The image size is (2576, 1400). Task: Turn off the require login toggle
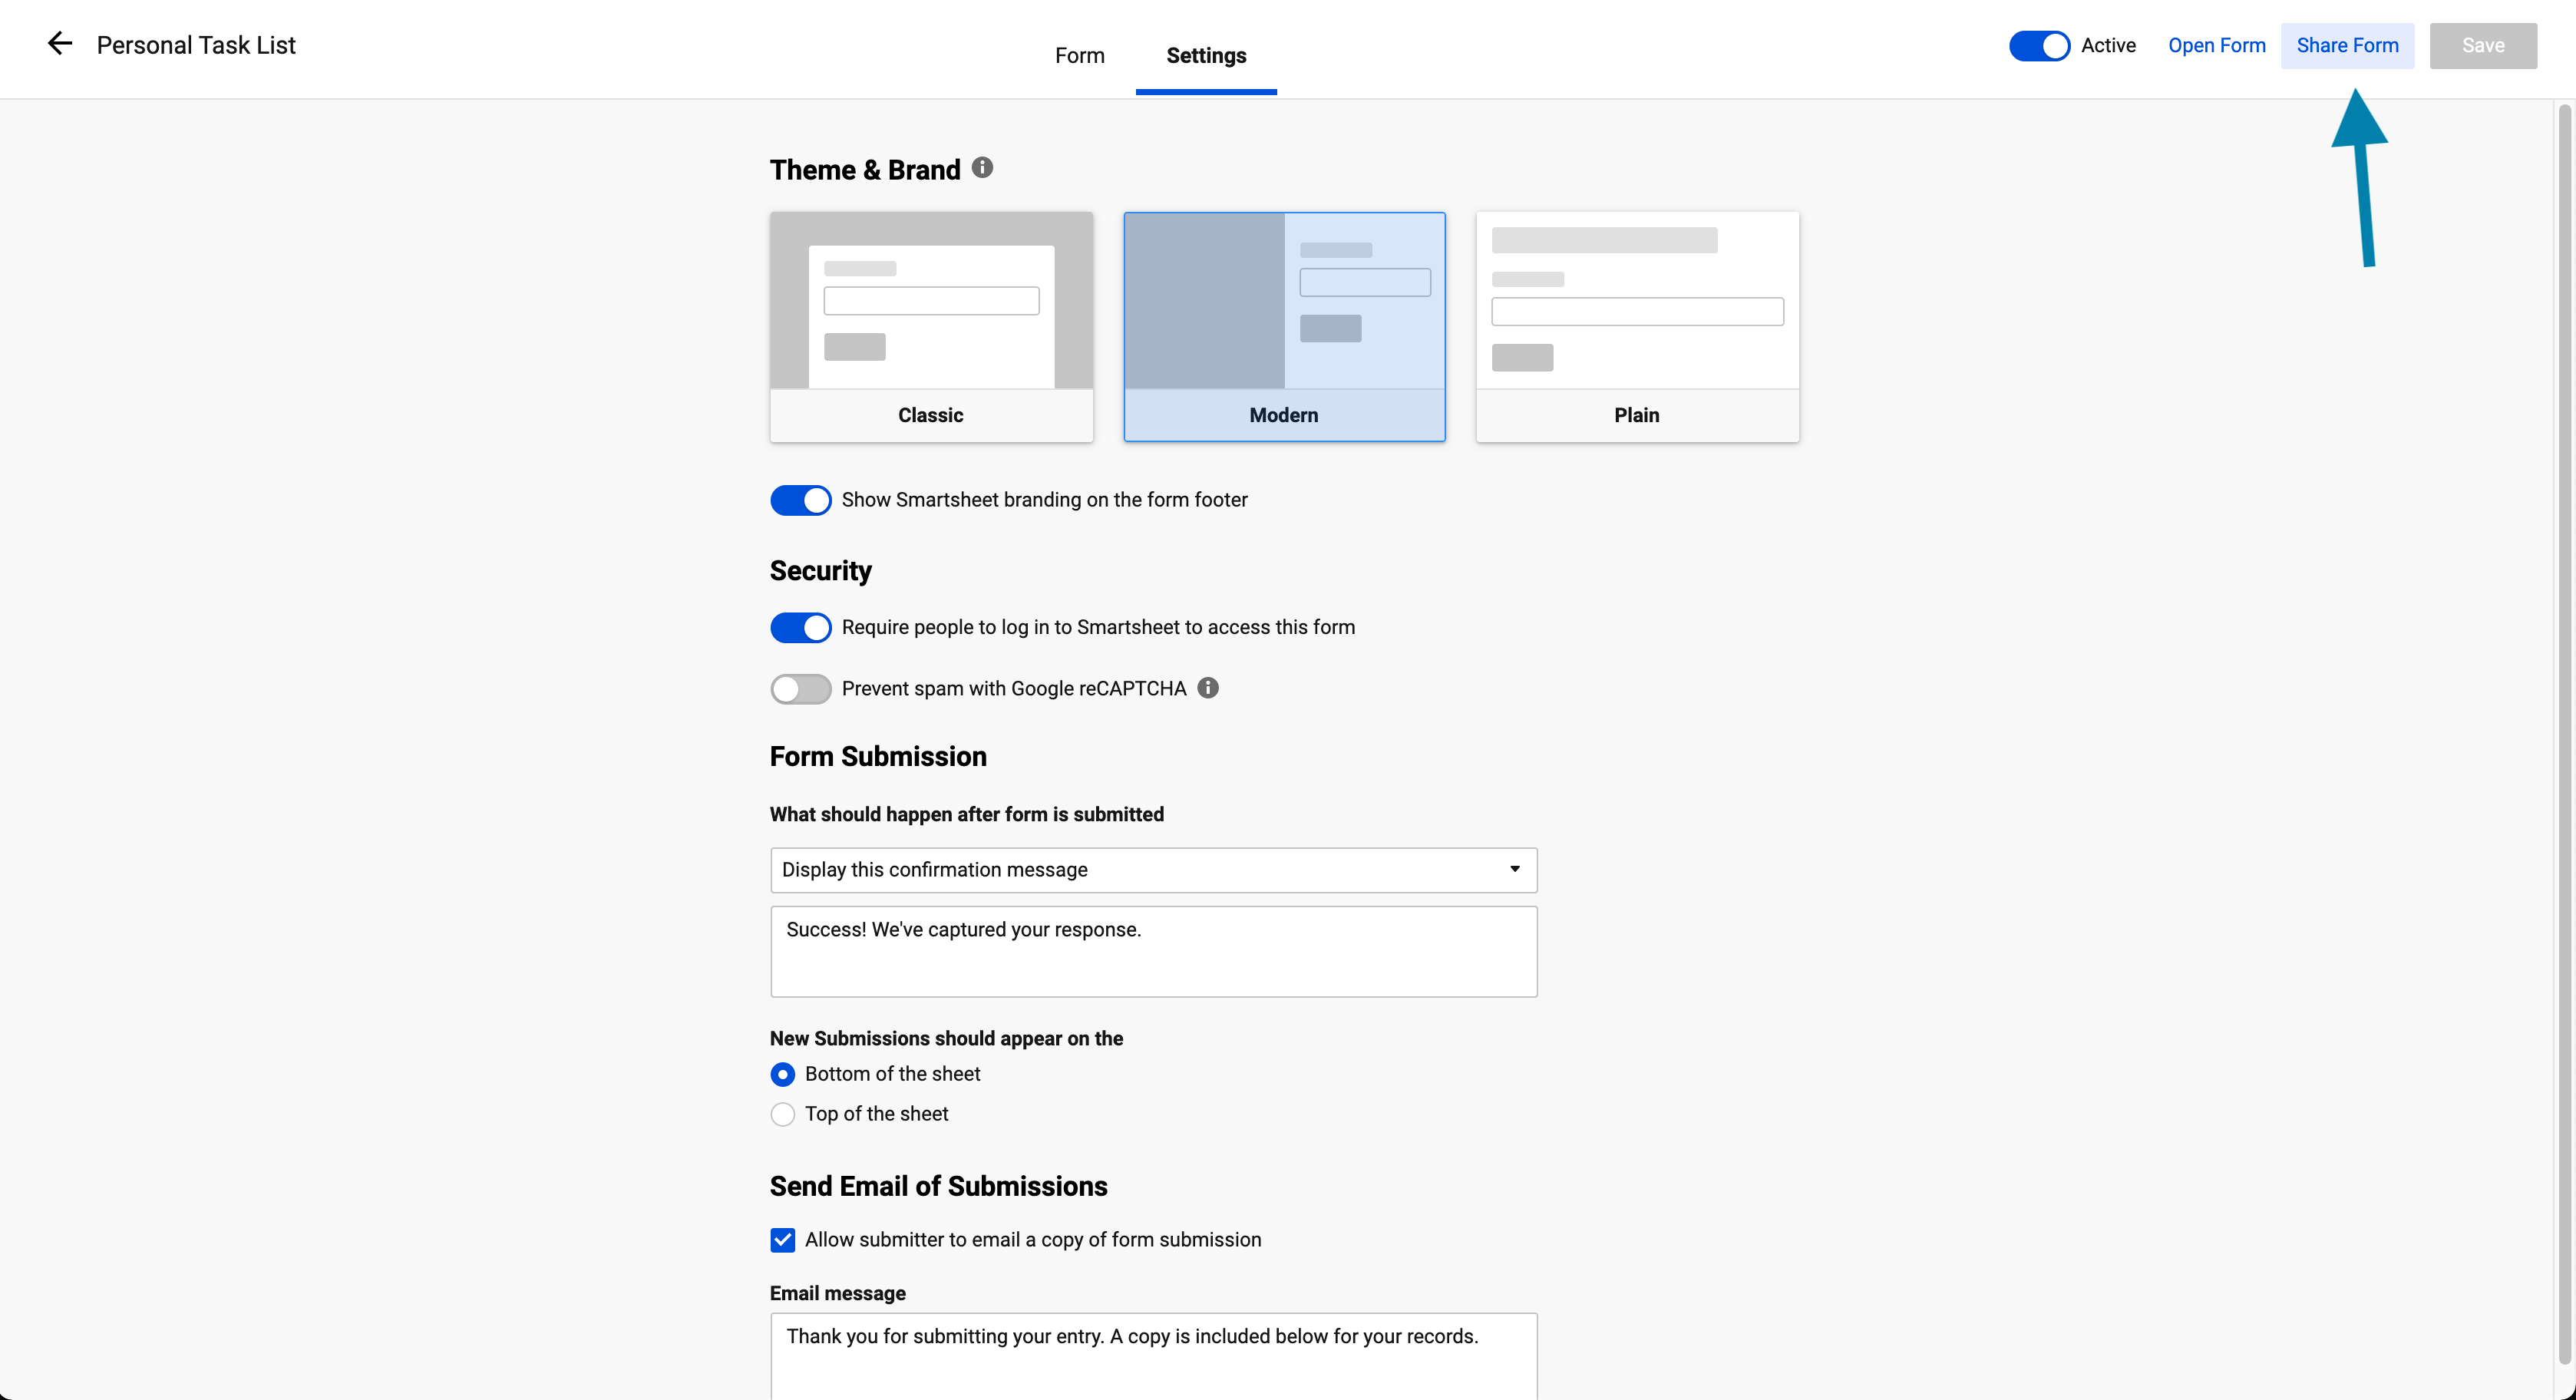800,627
